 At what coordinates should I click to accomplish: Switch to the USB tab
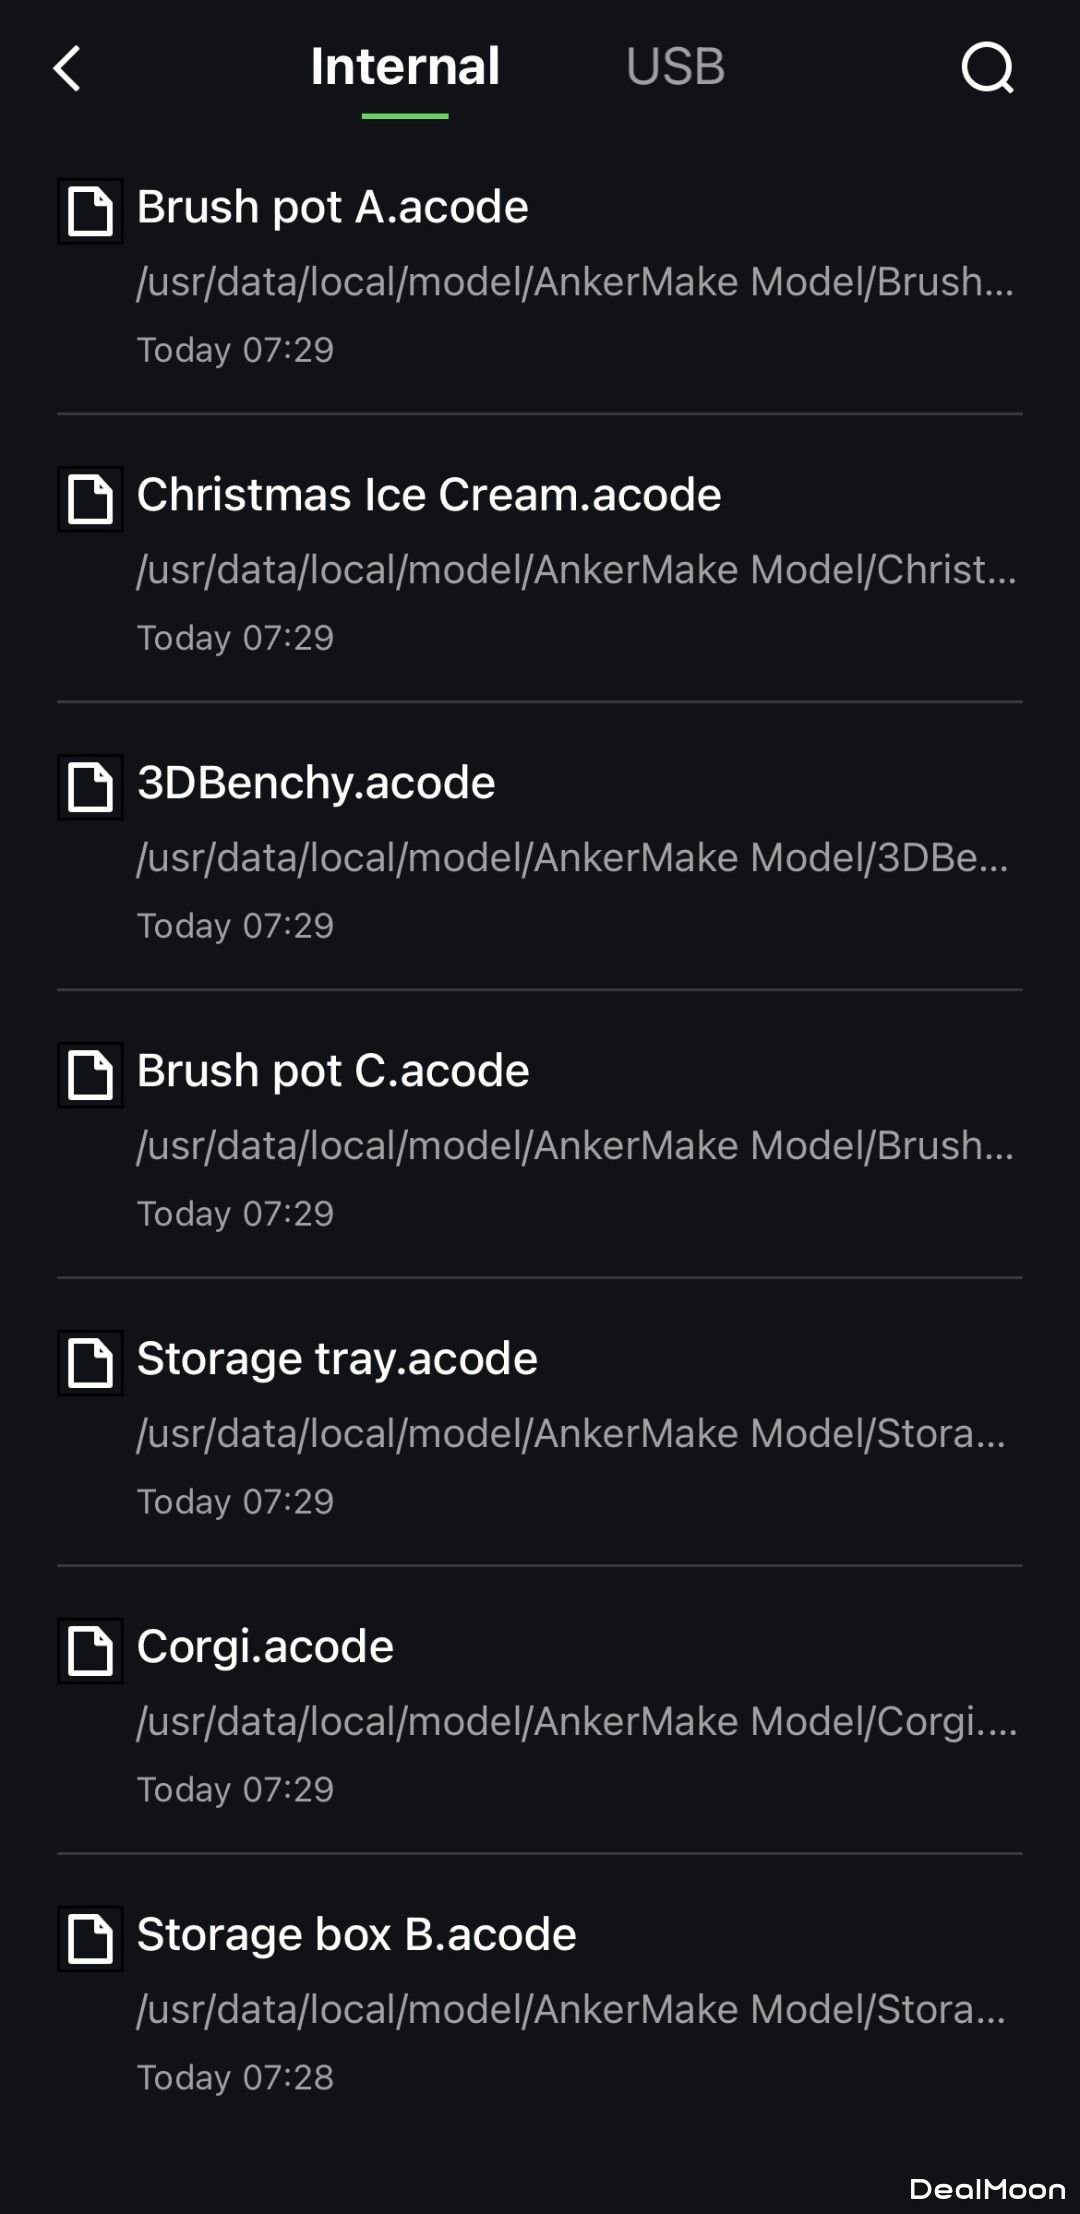pos(675,68)
